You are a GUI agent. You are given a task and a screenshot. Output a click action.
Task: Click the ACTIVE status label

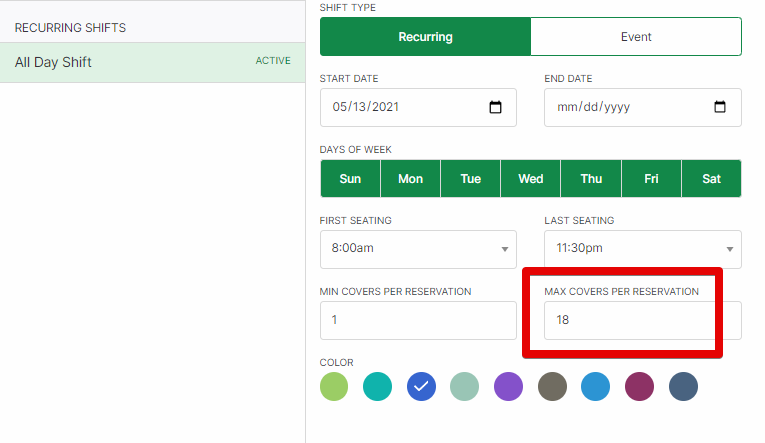273,60
